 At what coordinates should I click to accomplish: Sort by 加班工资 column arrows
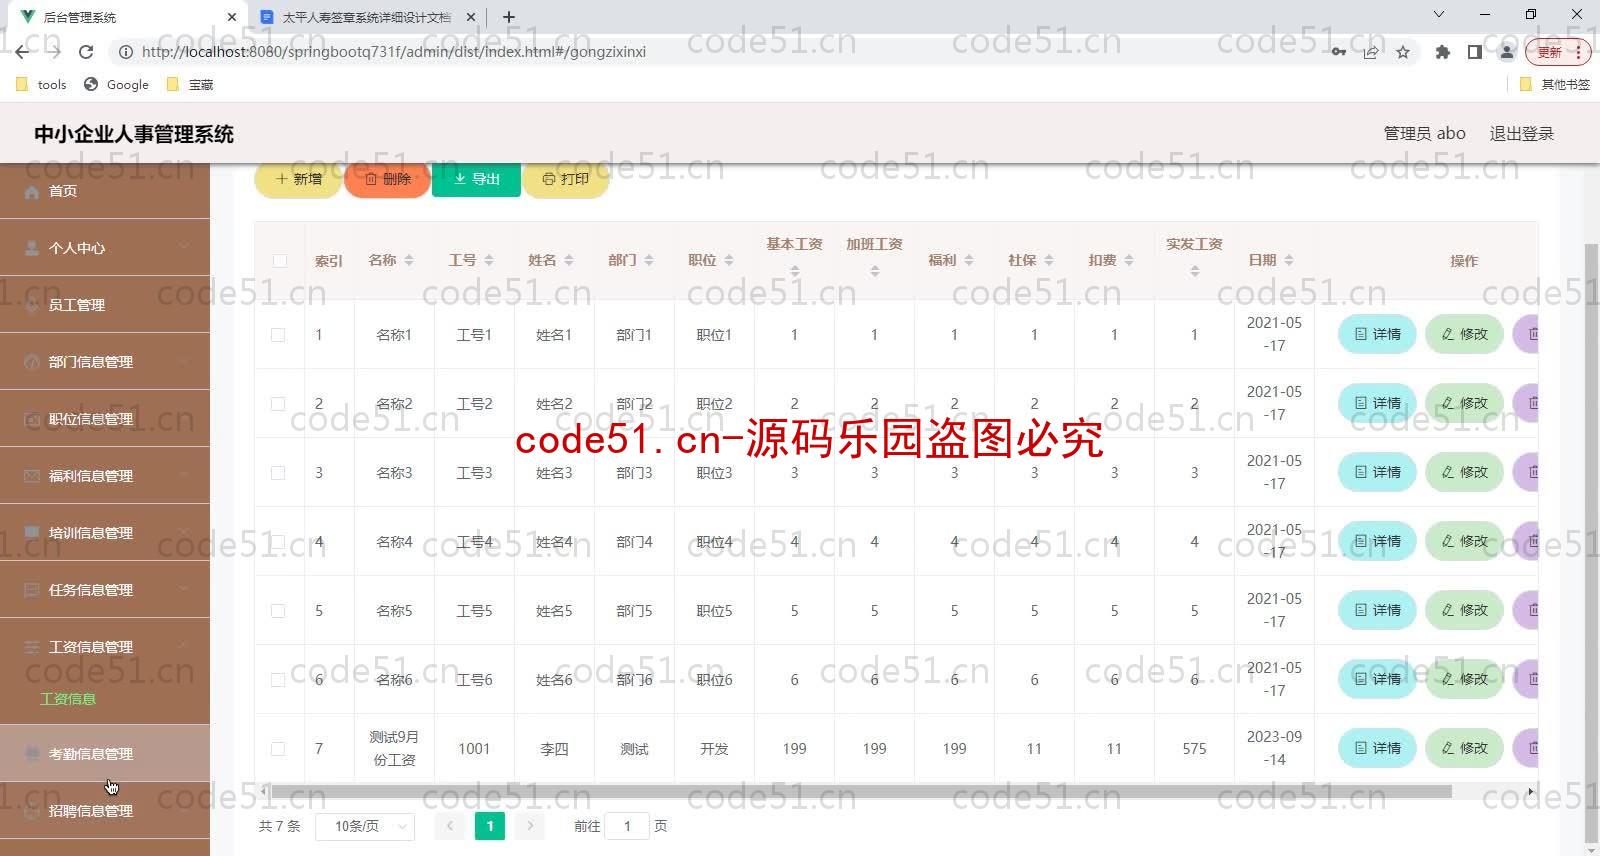[x=875, y=271]
